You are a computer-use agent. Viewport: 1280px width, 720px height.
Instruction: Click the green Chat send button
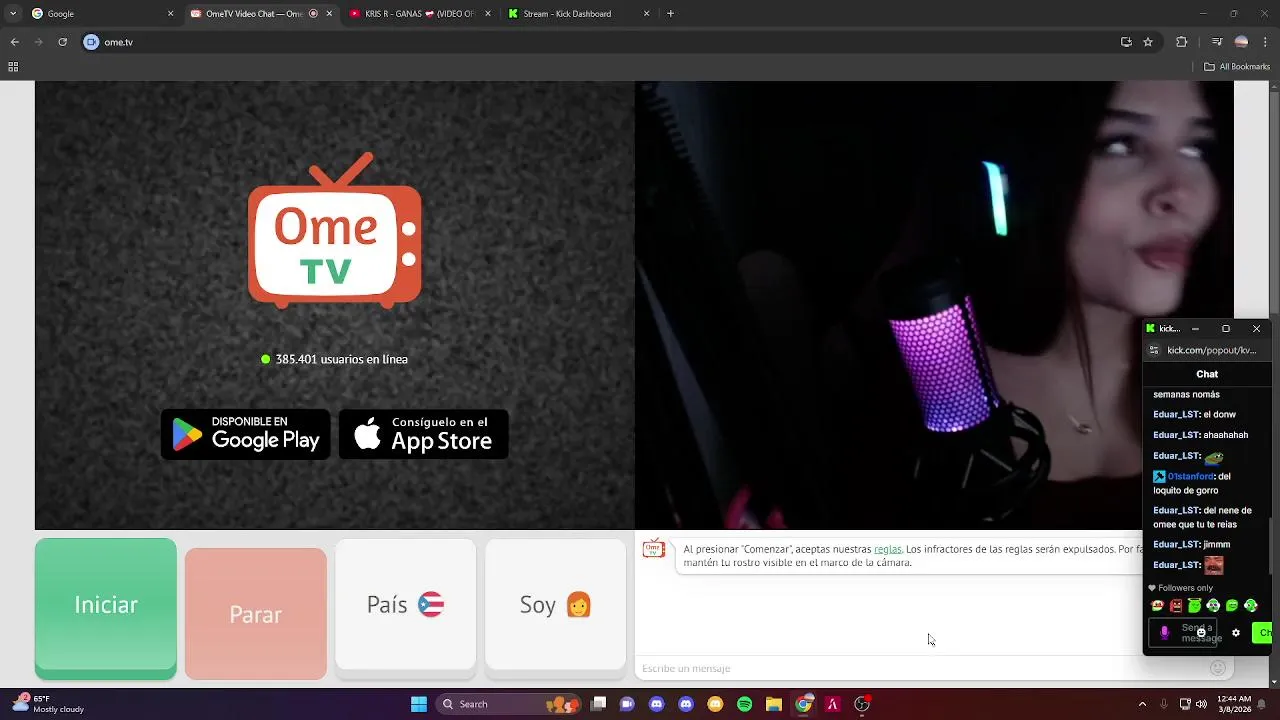pyautogui.click(x=1262, y=633)
